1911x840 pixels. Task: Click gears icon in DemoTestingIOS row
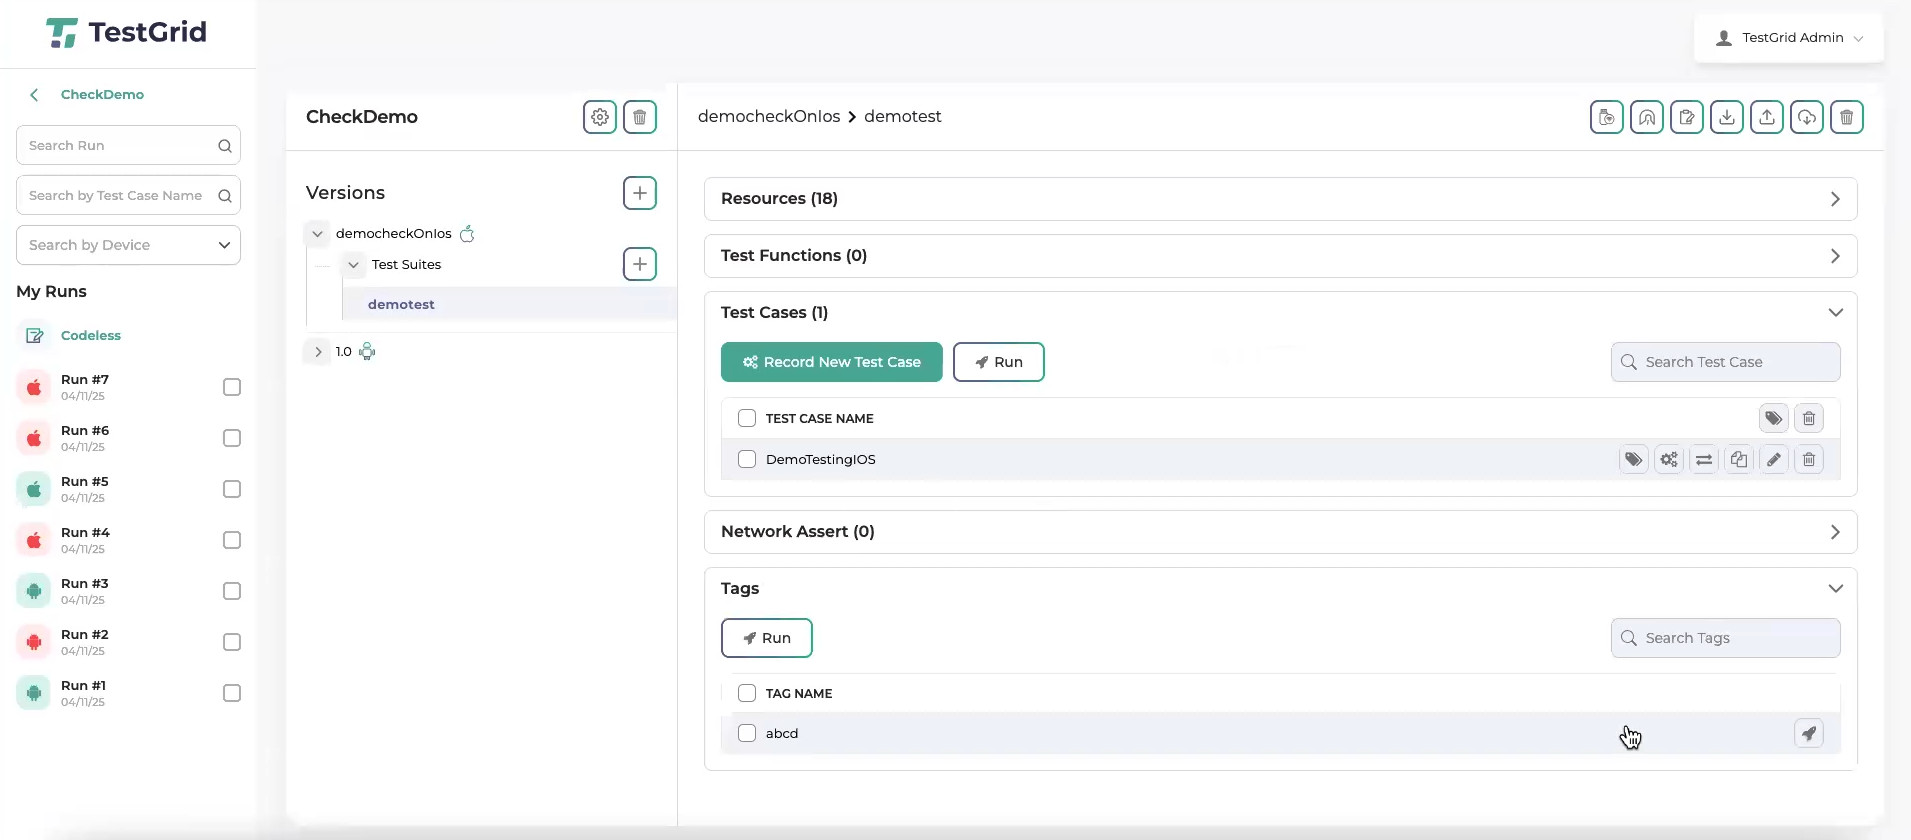tap(1669, 460)
